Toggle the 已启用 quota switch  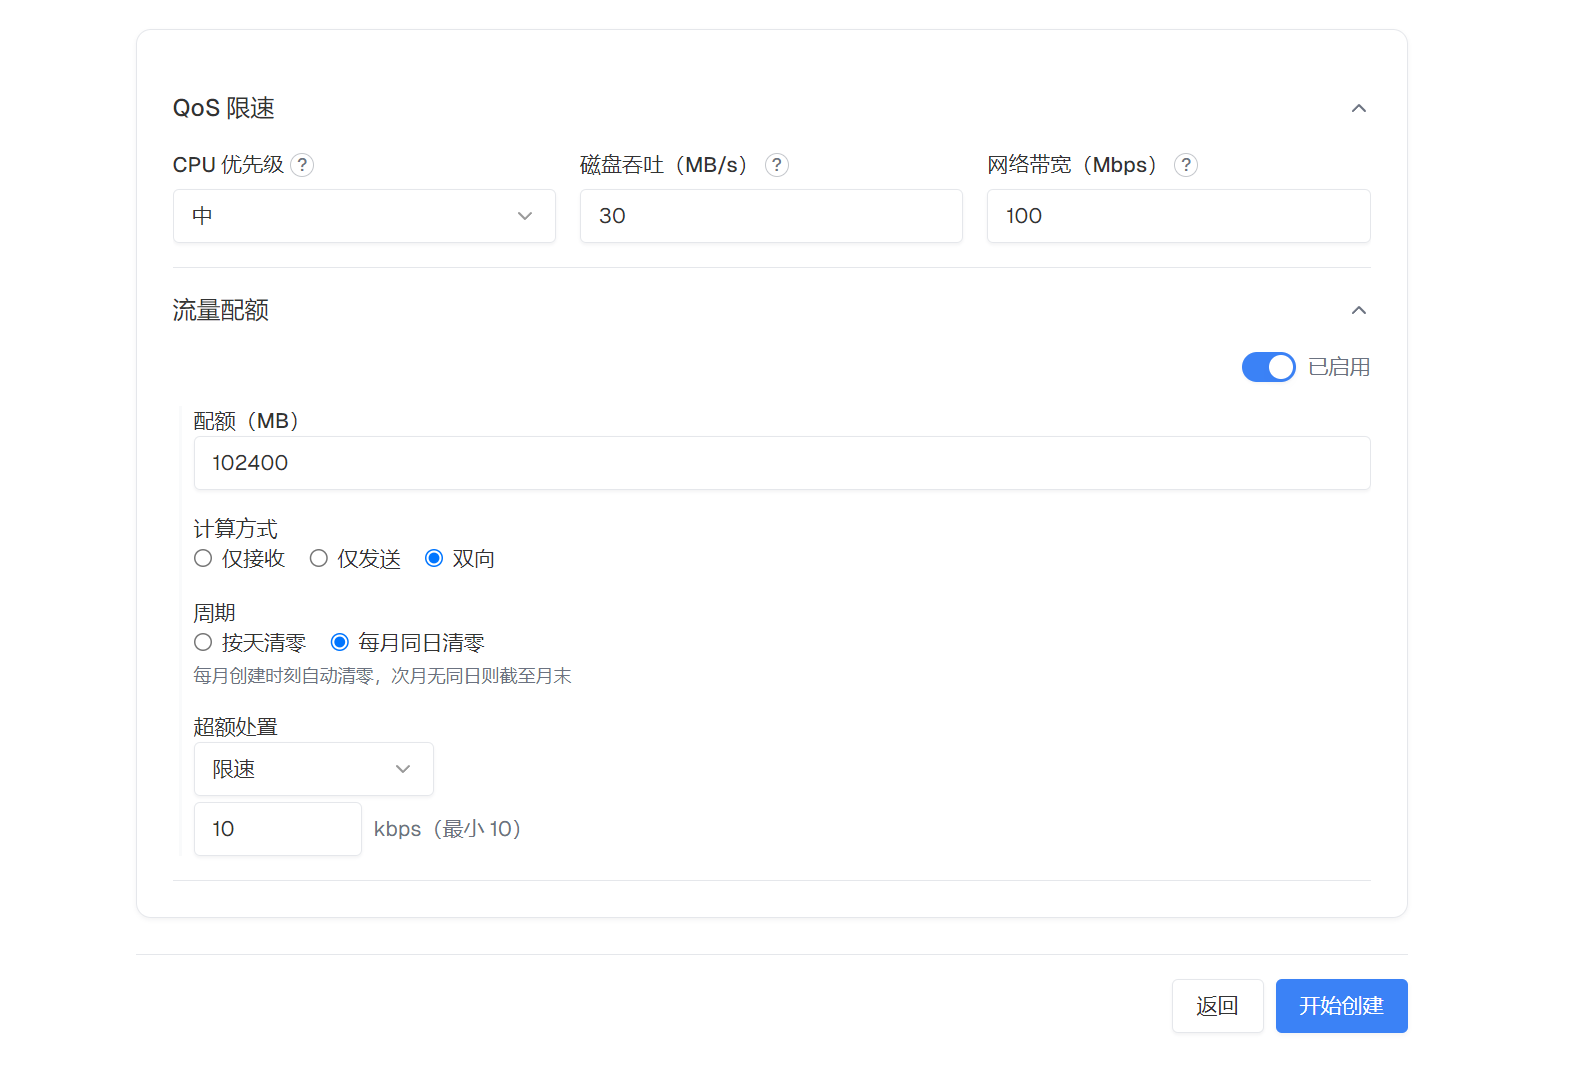pyautogui.click(x=1269, y=367)
